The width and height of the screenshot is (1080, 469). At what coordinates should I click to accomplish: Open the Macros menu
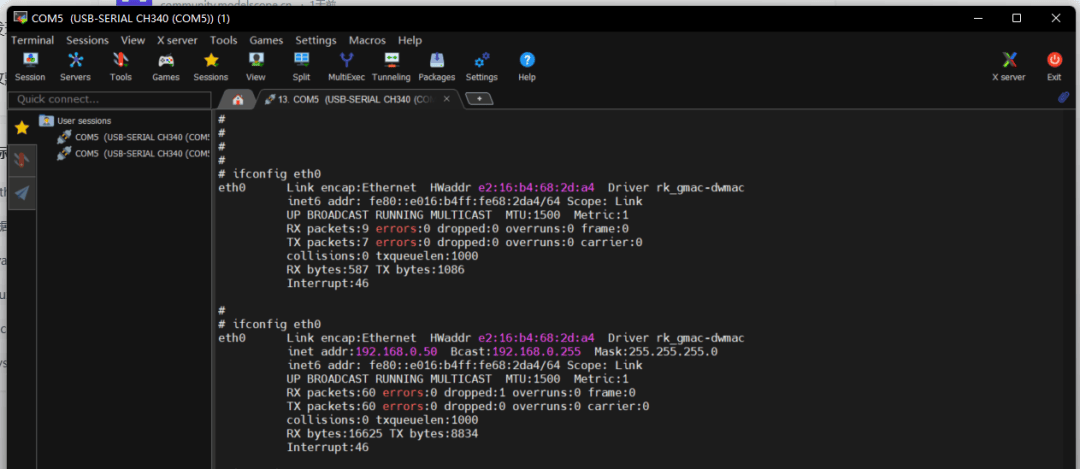point(367,40)
